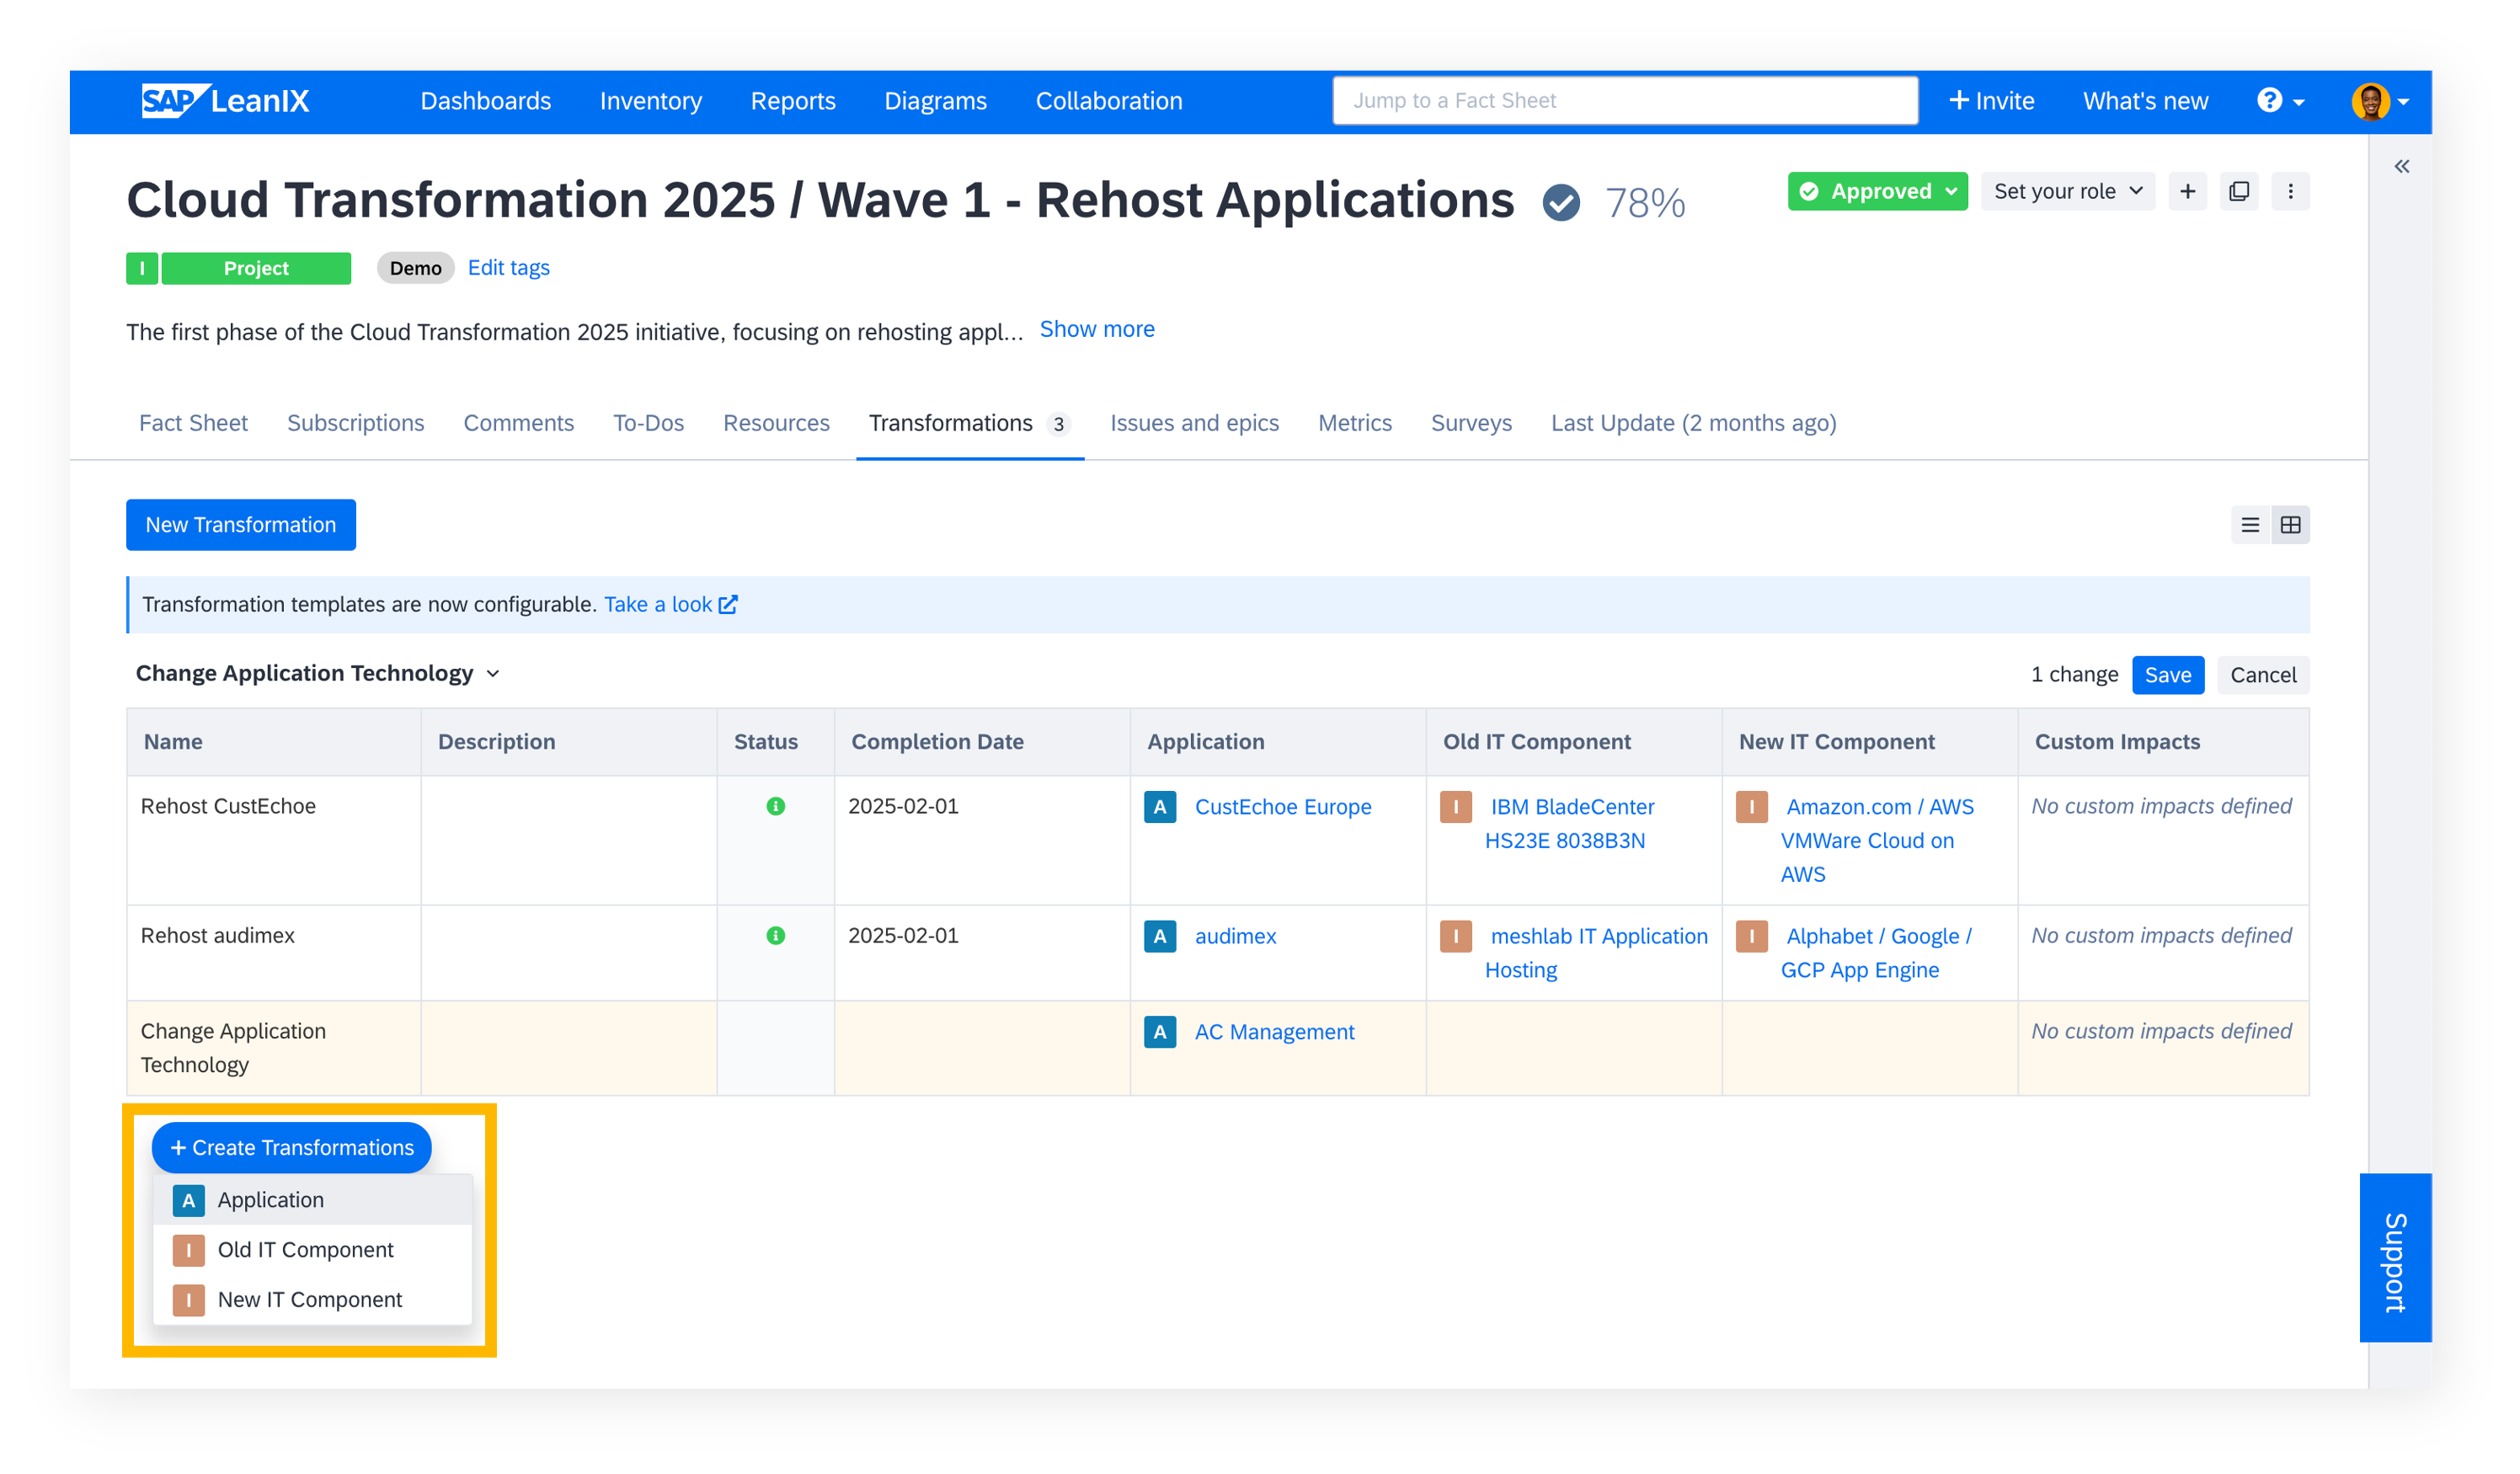2520x1474 pixels.
Task: Click the green I initiative type badge
Action: tap(142, 268)
